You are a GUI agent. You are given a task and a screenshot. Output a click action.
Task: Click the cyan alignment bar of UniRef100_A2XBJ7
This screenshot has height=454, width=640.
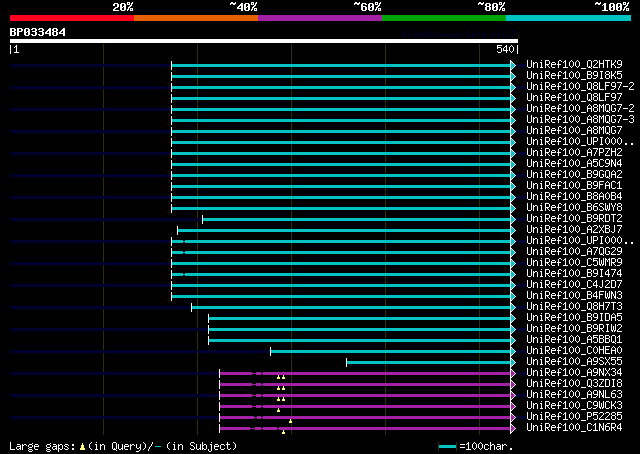(x=344, y=231)
